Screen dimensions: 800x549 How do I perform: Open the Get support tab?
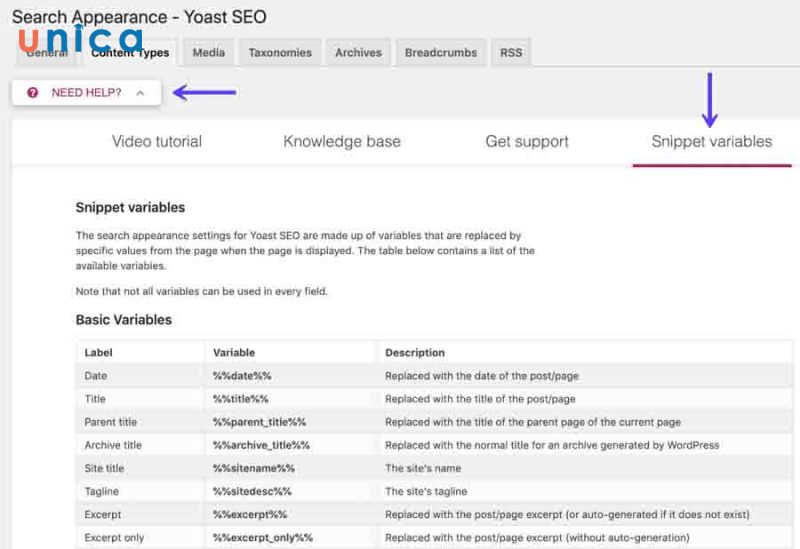pos(527,142)
